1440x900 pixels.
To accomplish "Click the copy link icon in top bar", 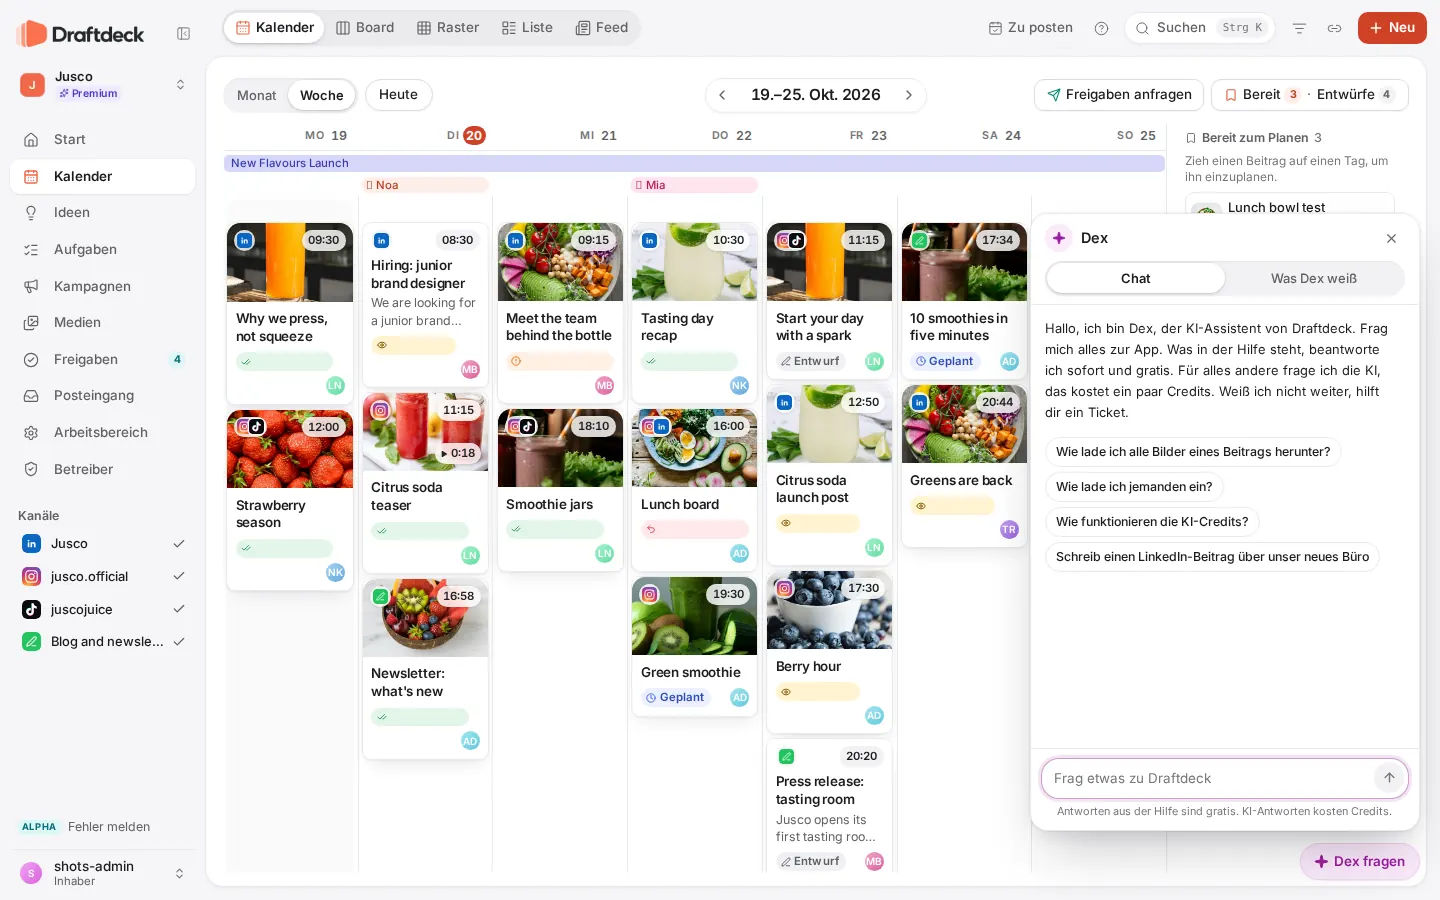I will [1335, 28].
